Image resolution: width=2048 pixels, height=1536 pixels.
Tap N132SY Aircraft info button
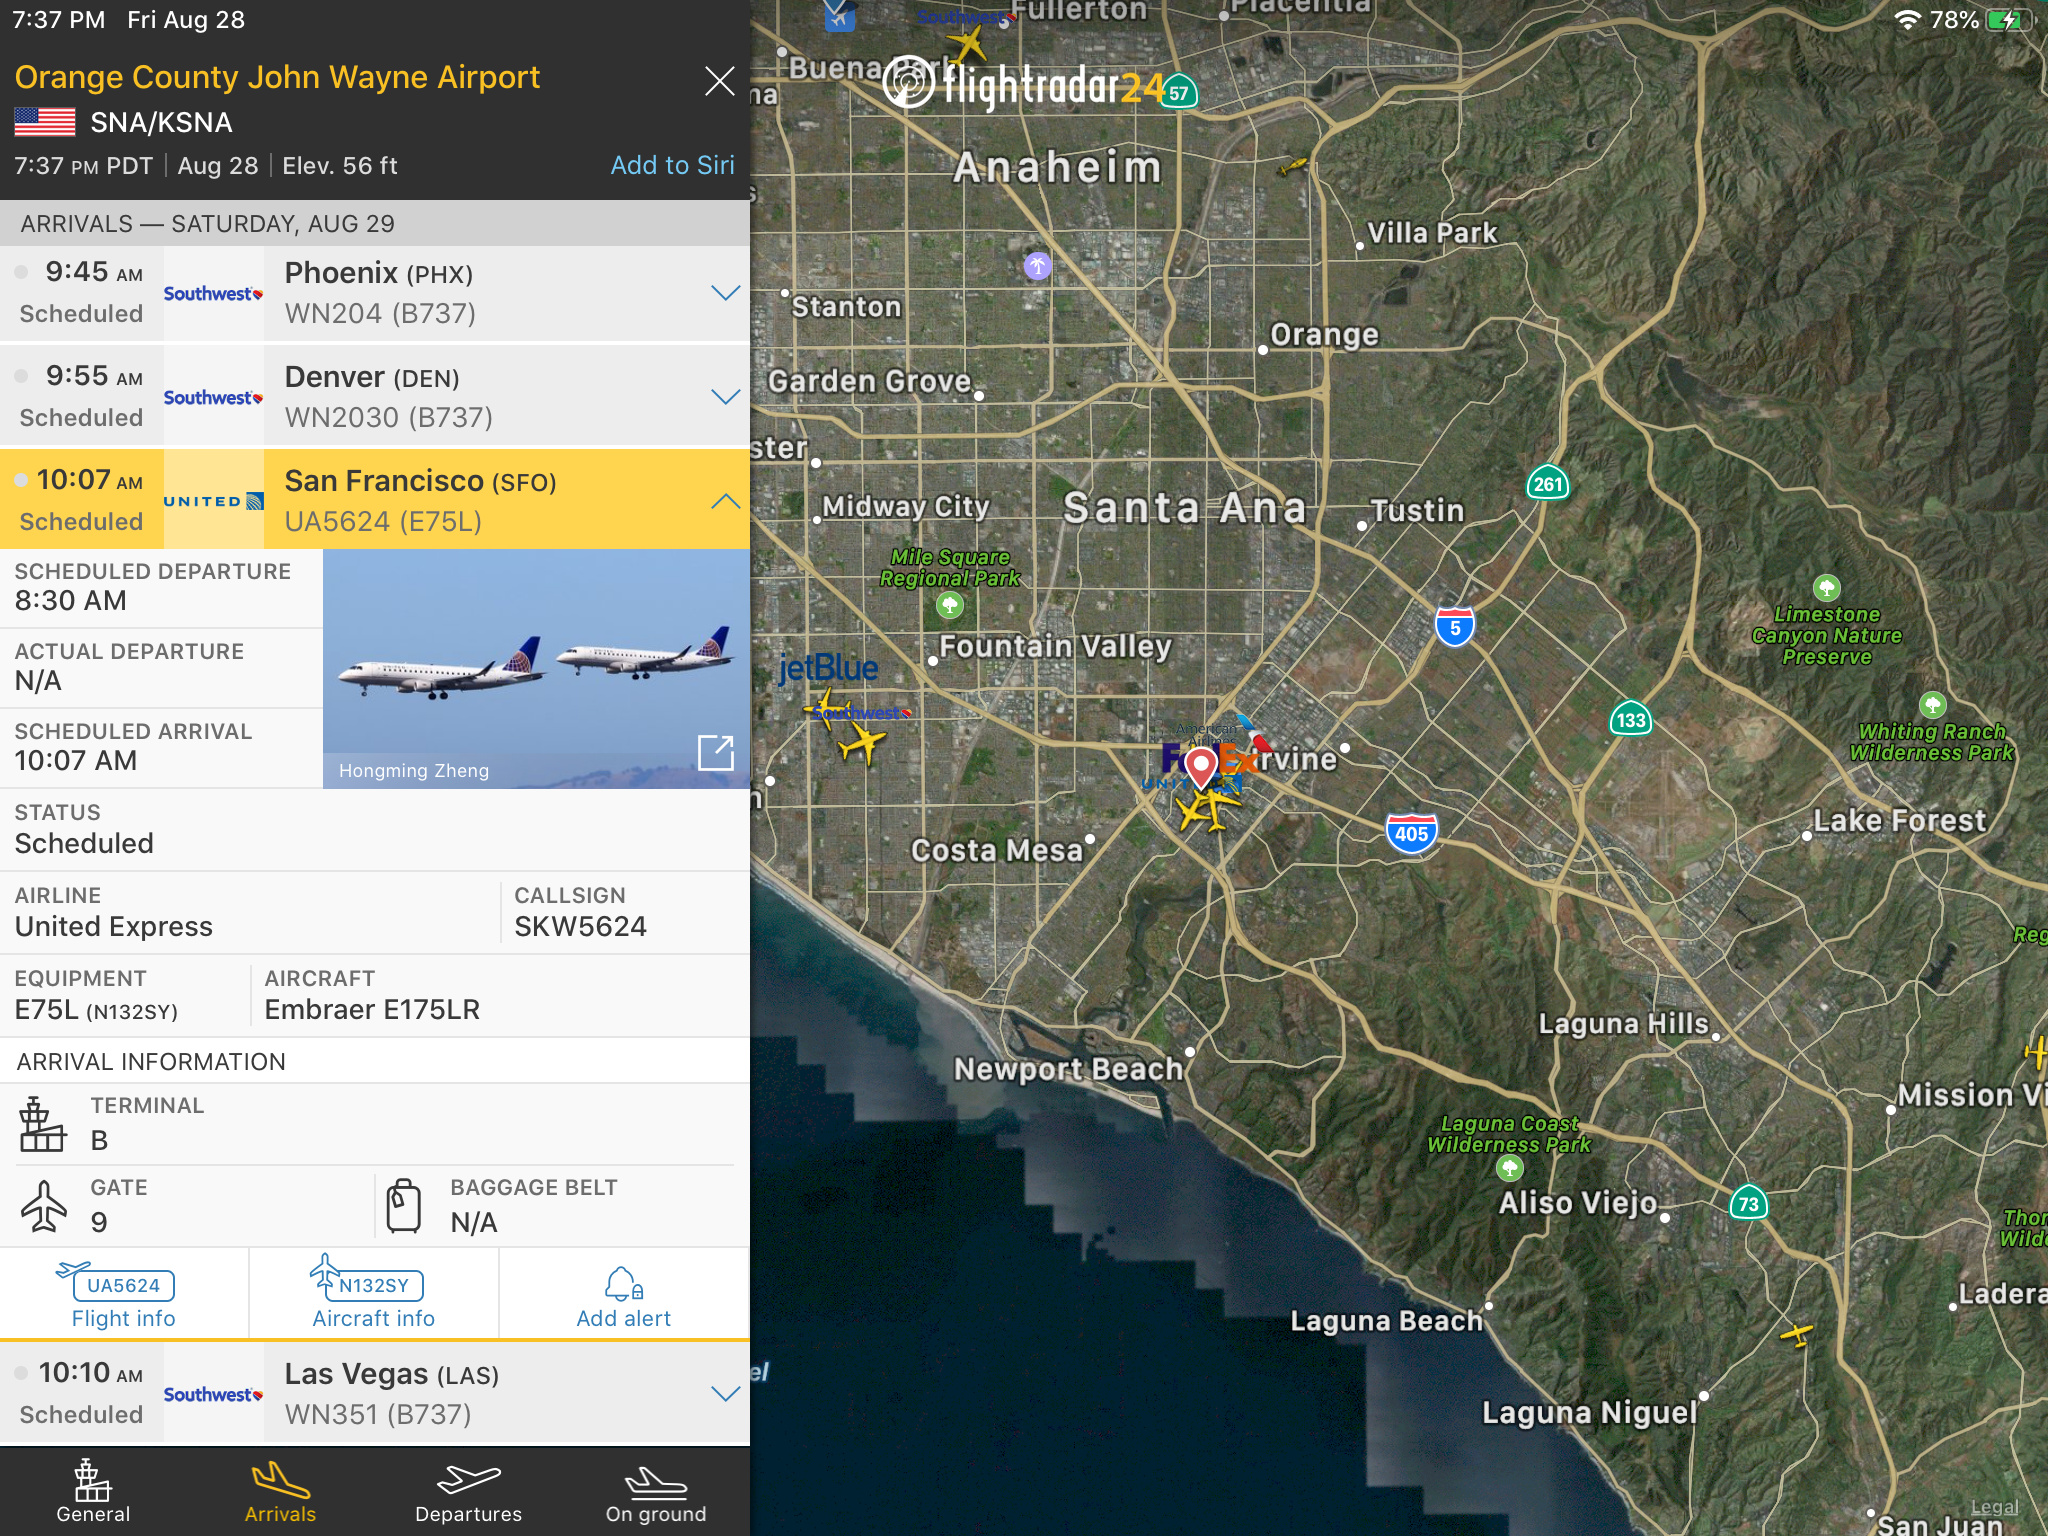point(373,1295)
